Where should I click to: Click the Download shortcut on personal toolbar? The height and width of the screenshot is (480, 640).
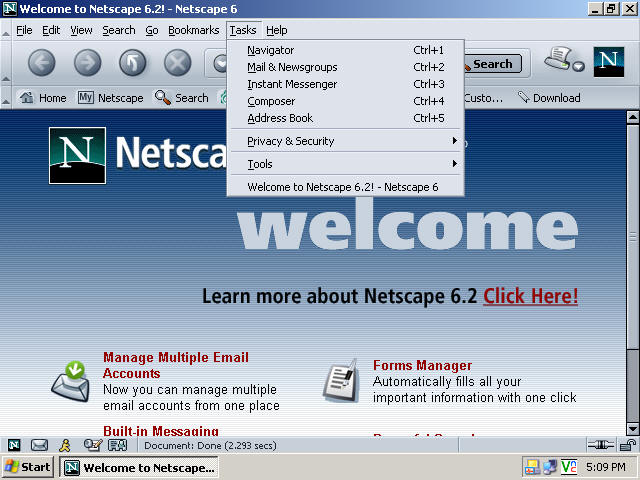click(549, 98)
